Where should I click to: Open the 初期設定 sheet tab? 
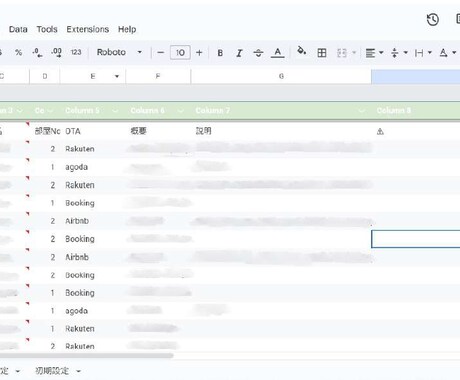52,371
